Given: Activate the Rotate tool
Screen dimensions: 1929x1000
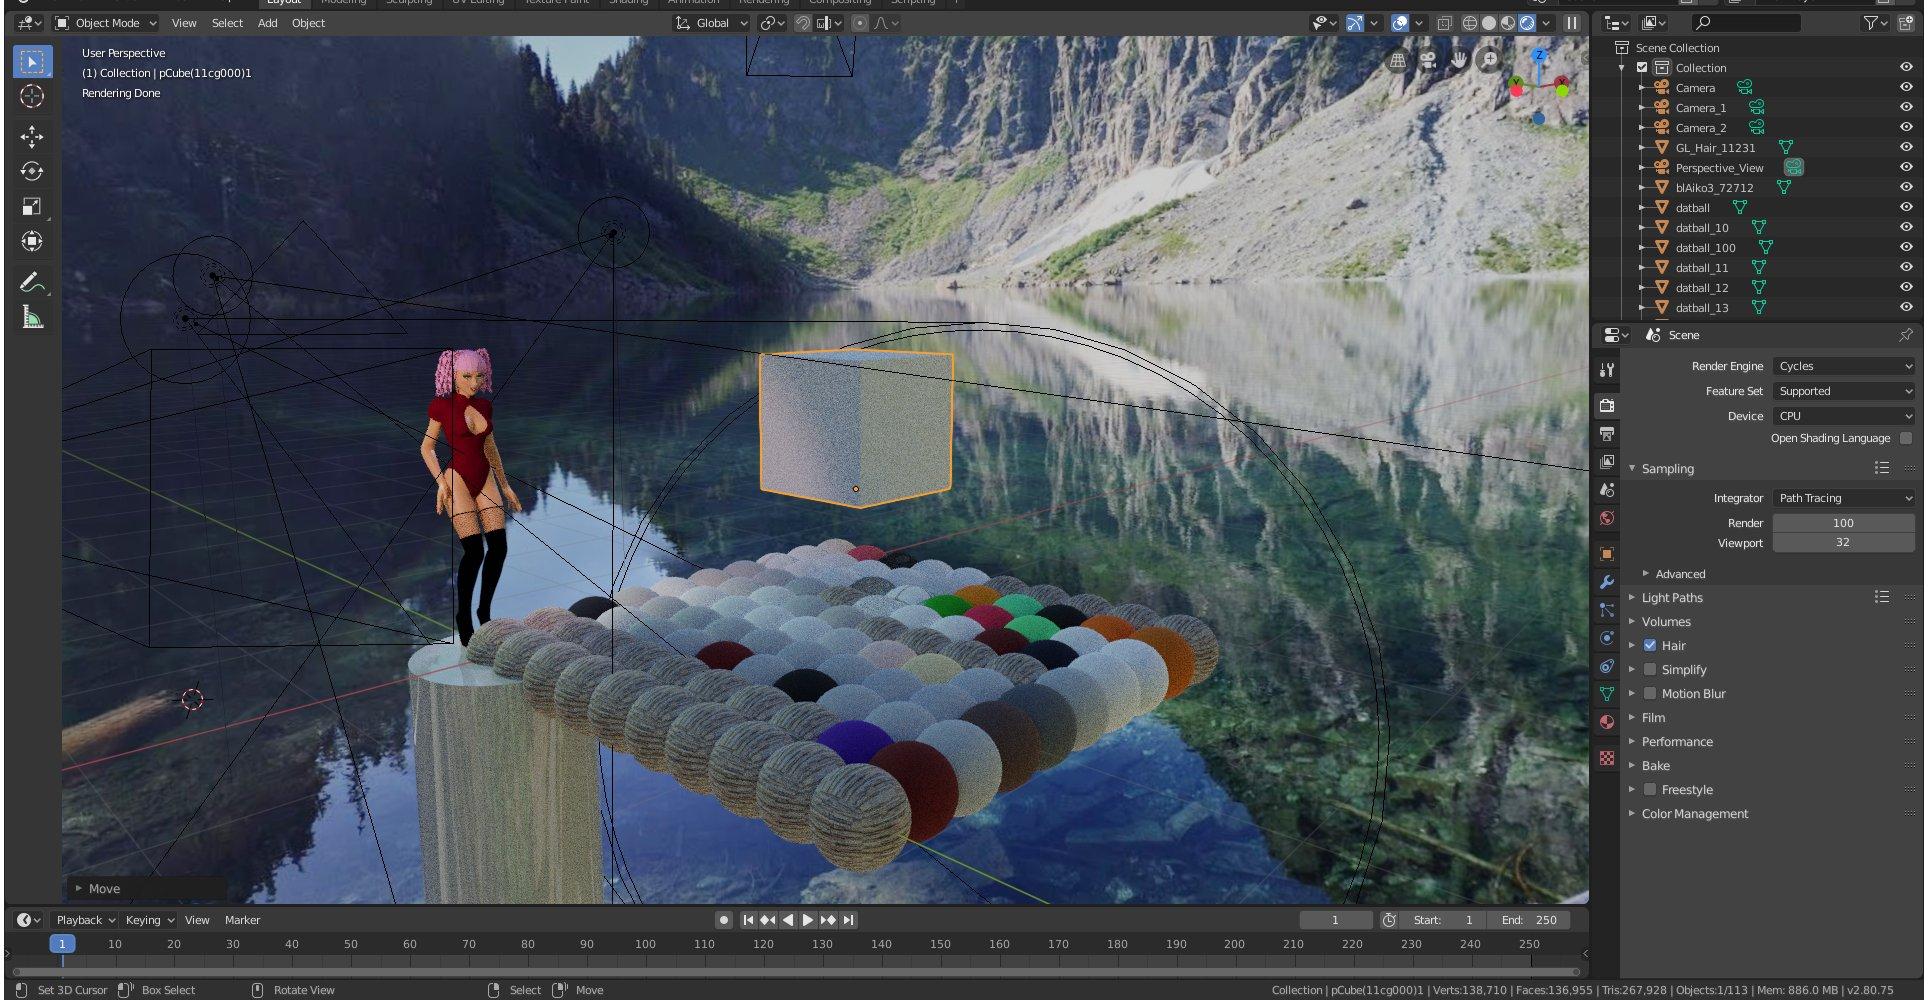Looking at the screenshot, I should (x=32, y=171).
